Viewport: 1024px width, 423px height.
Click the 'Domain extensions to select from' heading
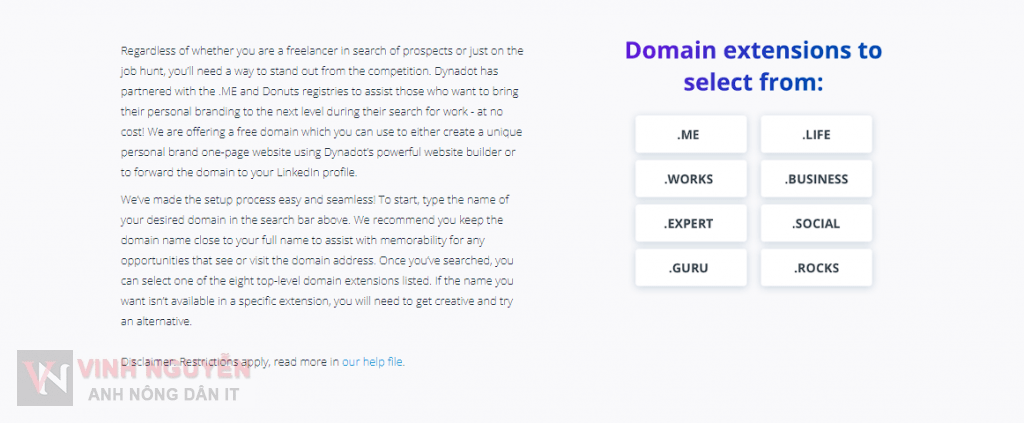(754, 67)
